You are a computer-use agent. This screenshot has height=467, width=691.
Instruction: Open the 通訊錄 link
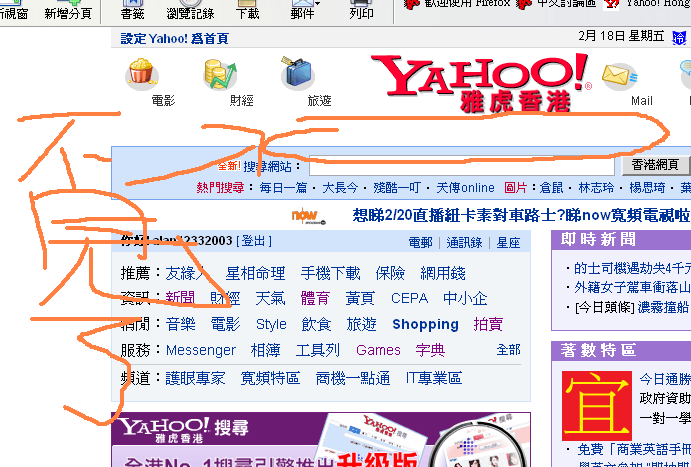point(464,243)
